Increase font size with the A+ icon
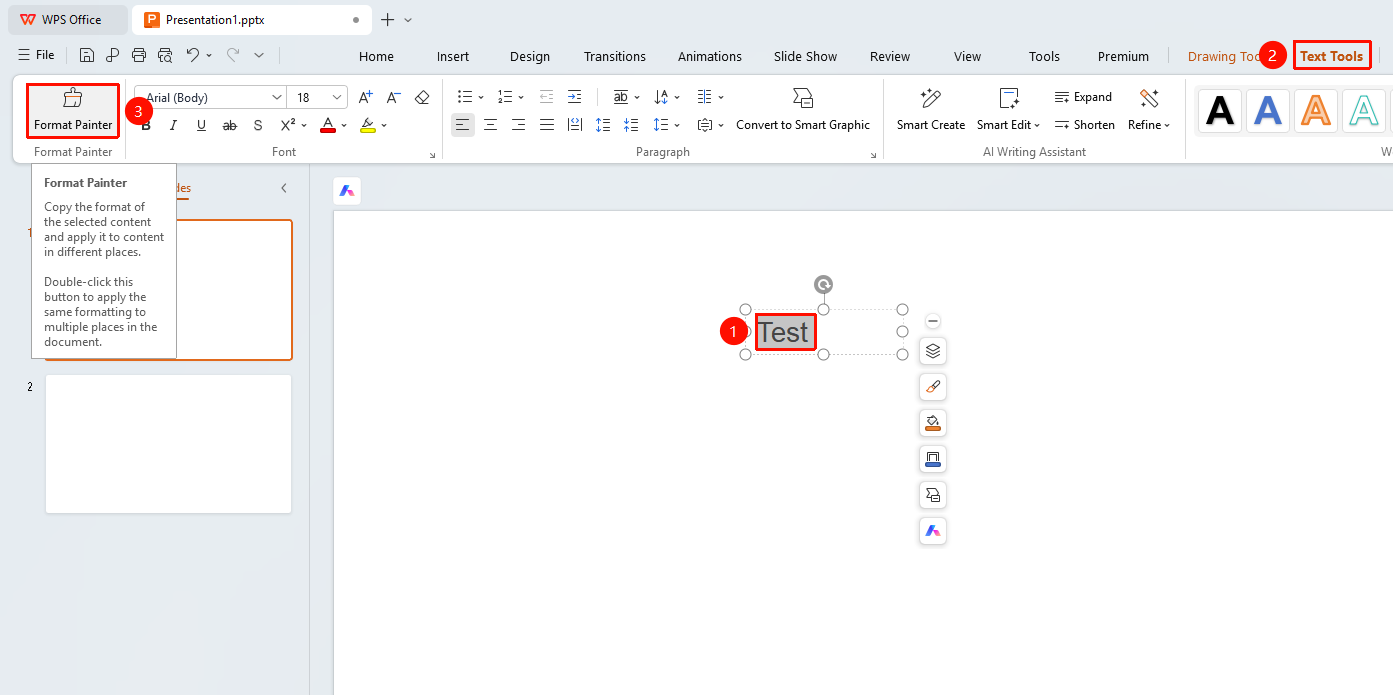1393x695 pixels. [365, 97]
